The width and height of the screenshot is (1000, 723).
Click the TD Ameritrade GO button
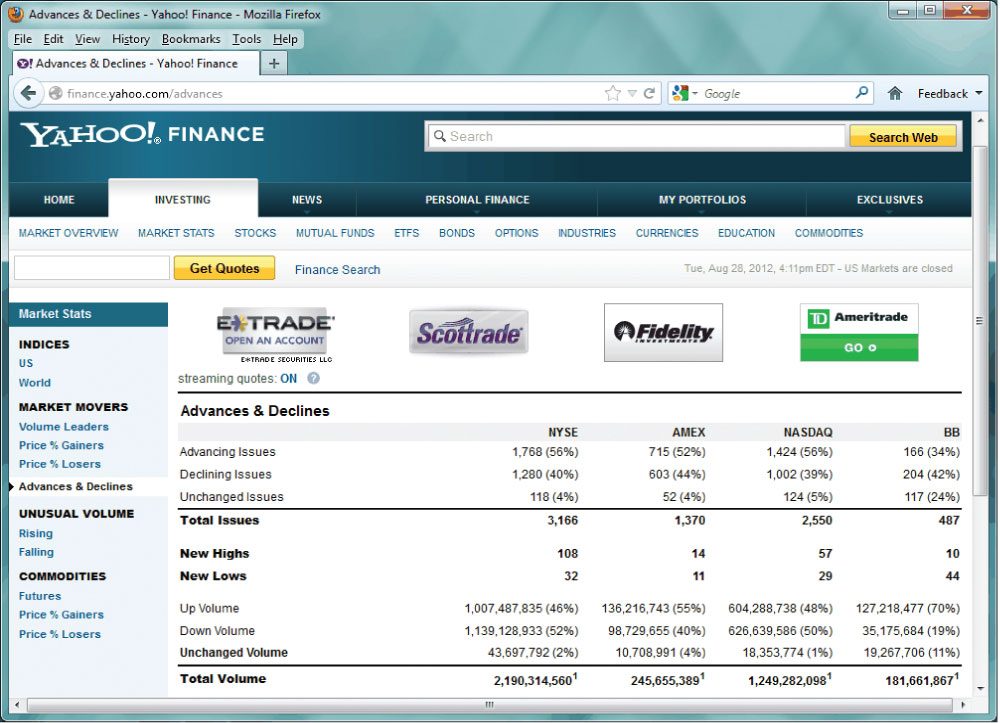(x=859, y=347)
